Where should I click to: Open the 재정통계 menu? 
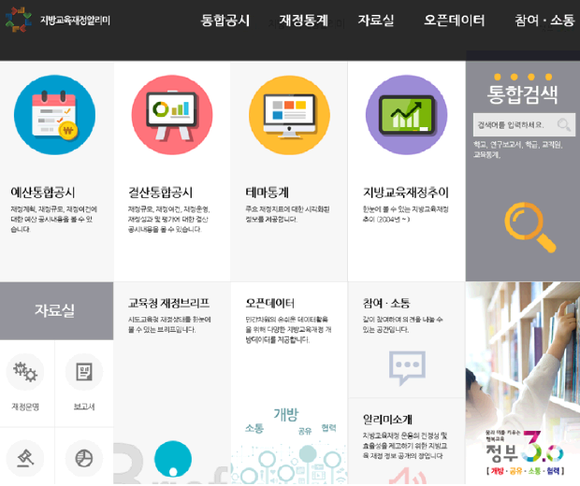point(304,20)
